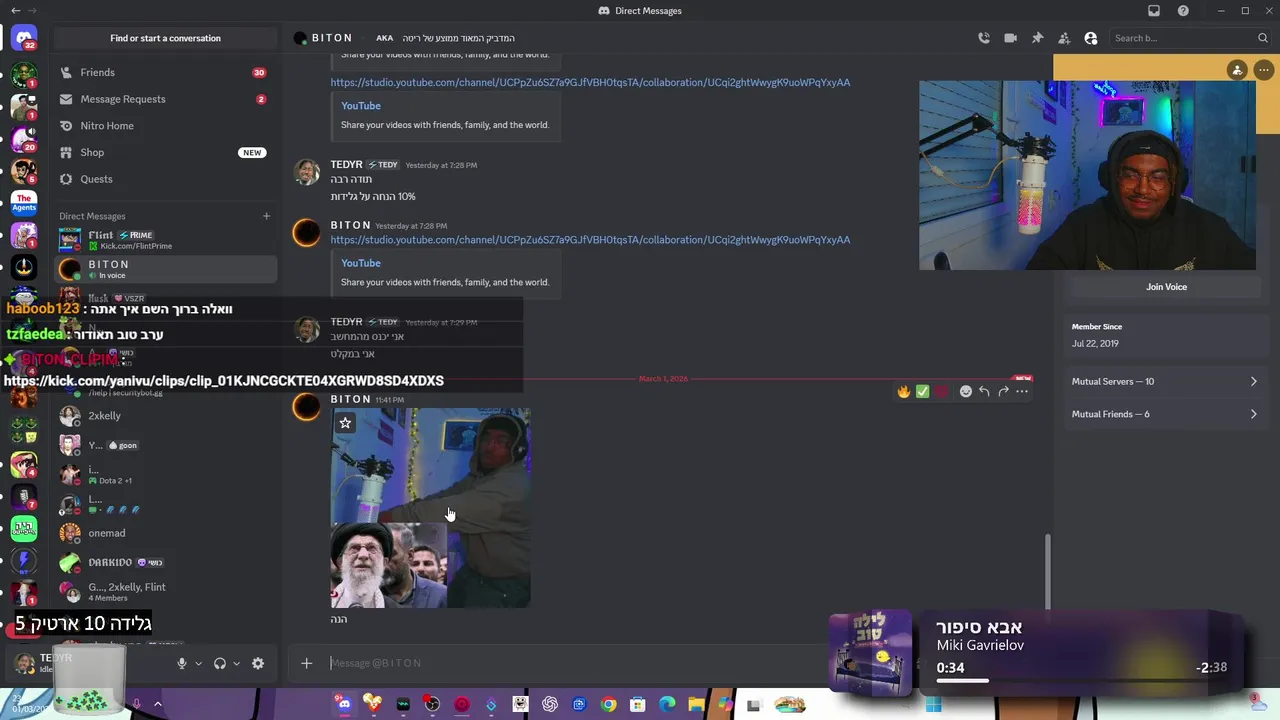Open the DARKIDO direct message

165,562
